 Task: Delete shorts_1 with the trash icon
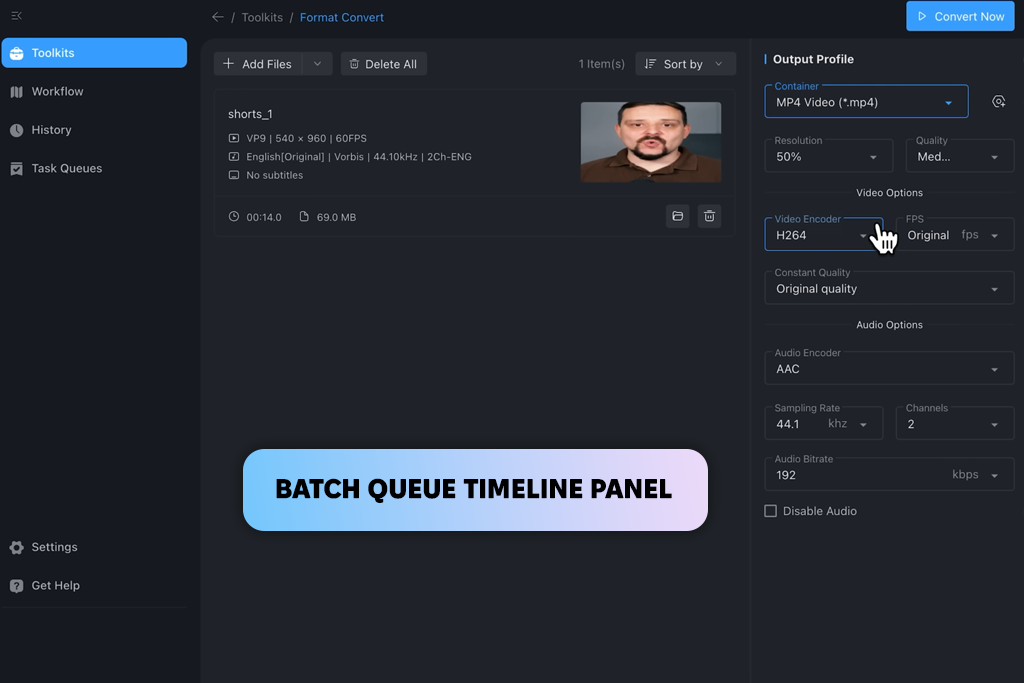pyautogui.click(x=709, y=216)
